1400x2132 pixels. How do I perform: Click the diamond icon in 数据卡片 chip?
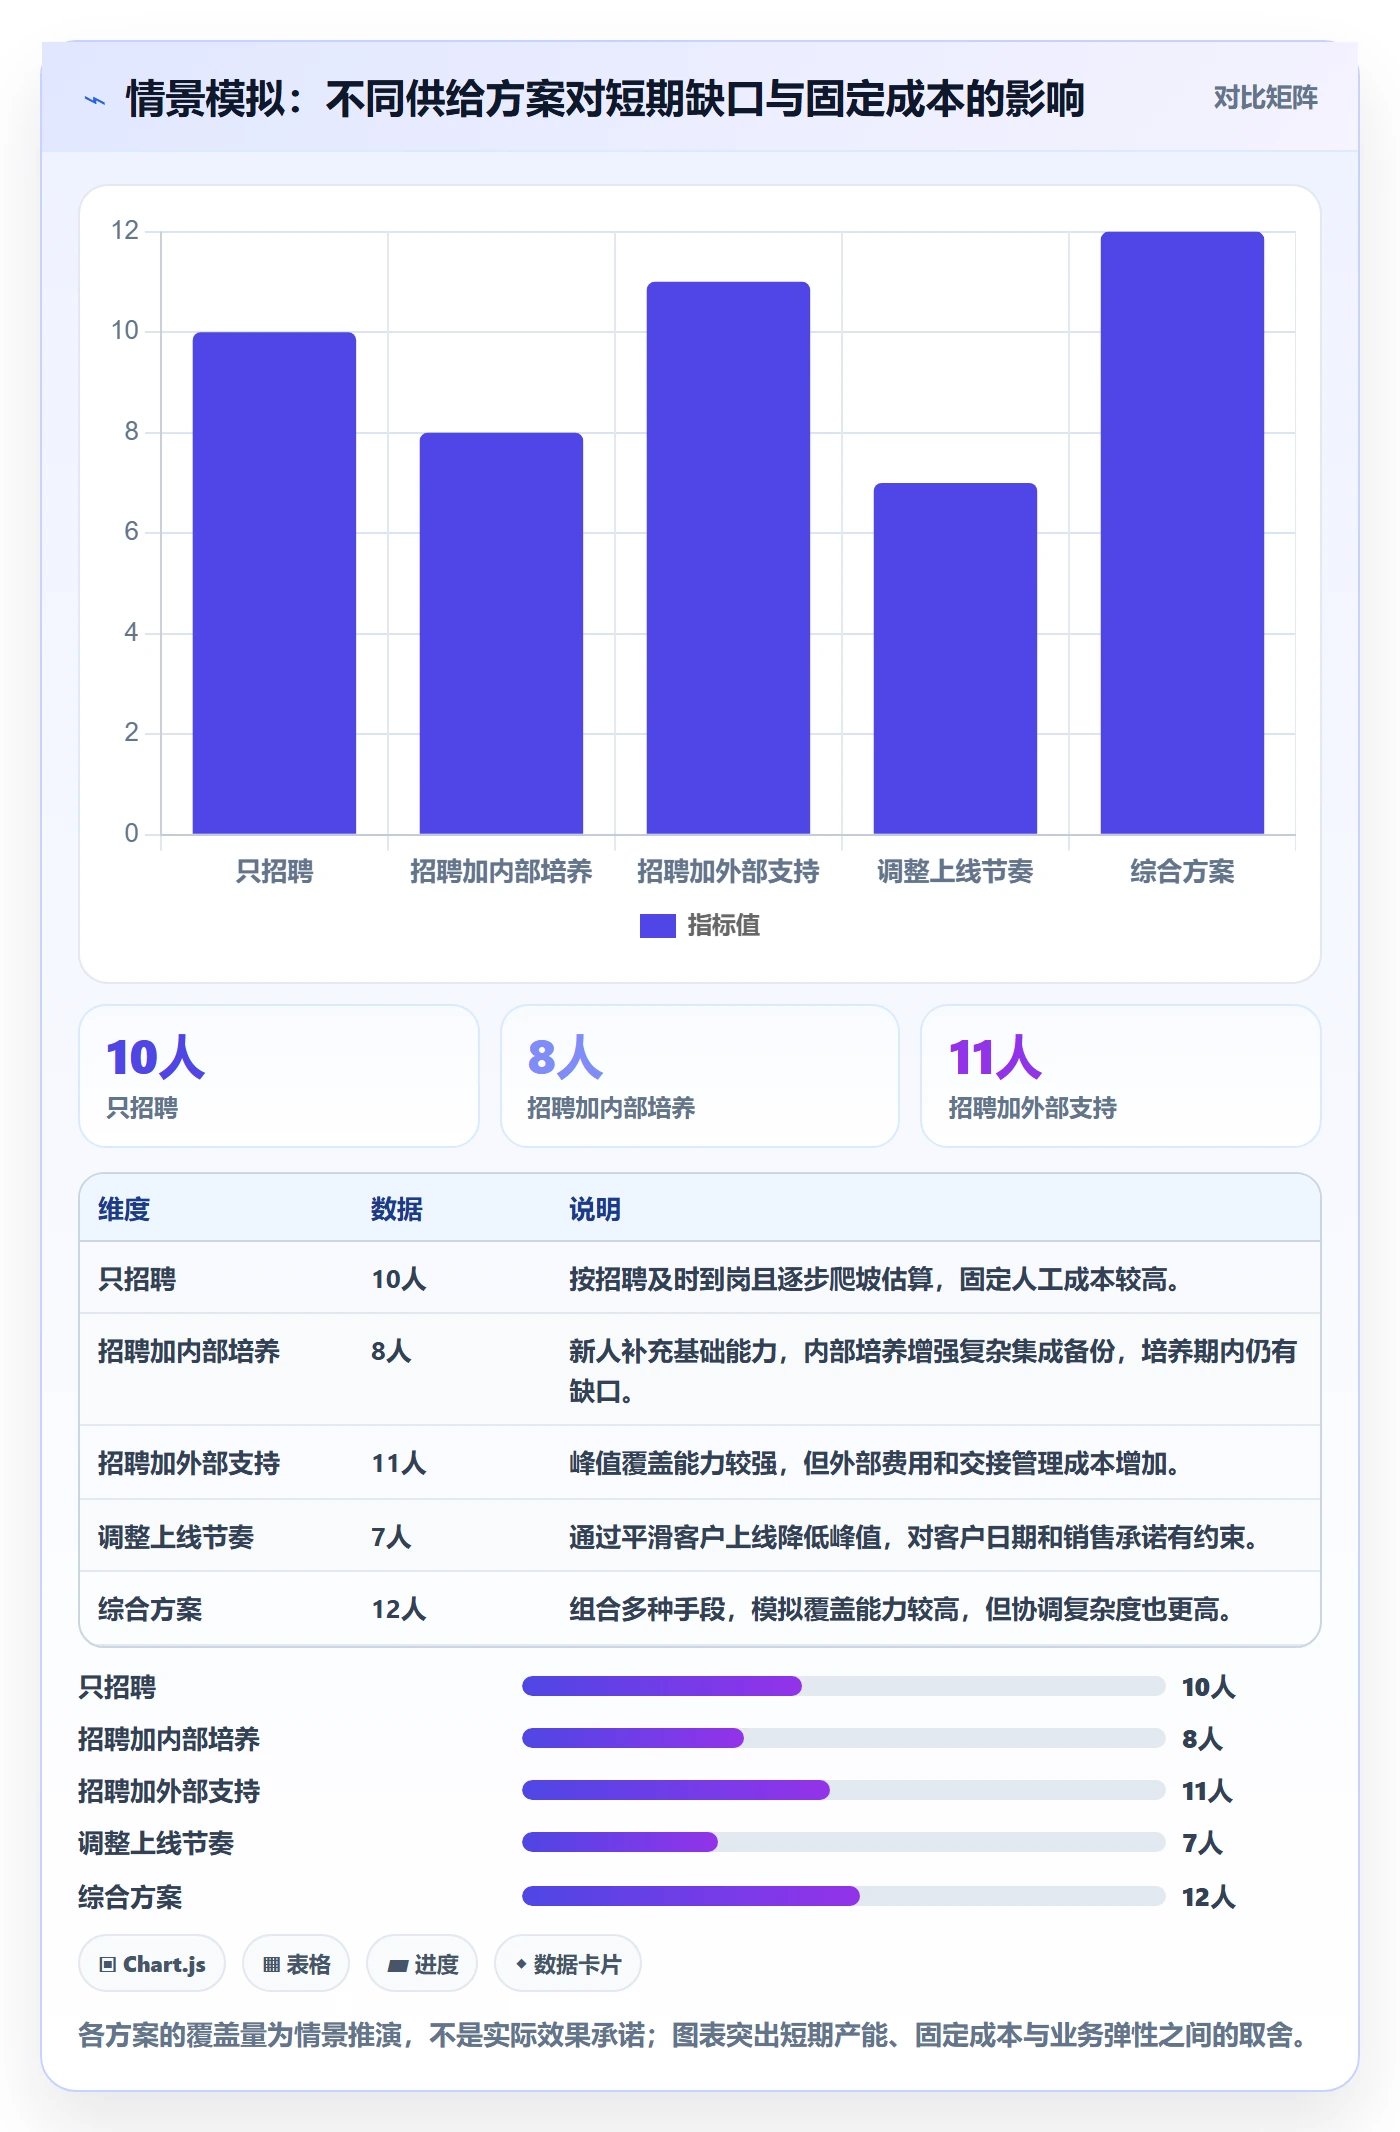[521, 1964]
